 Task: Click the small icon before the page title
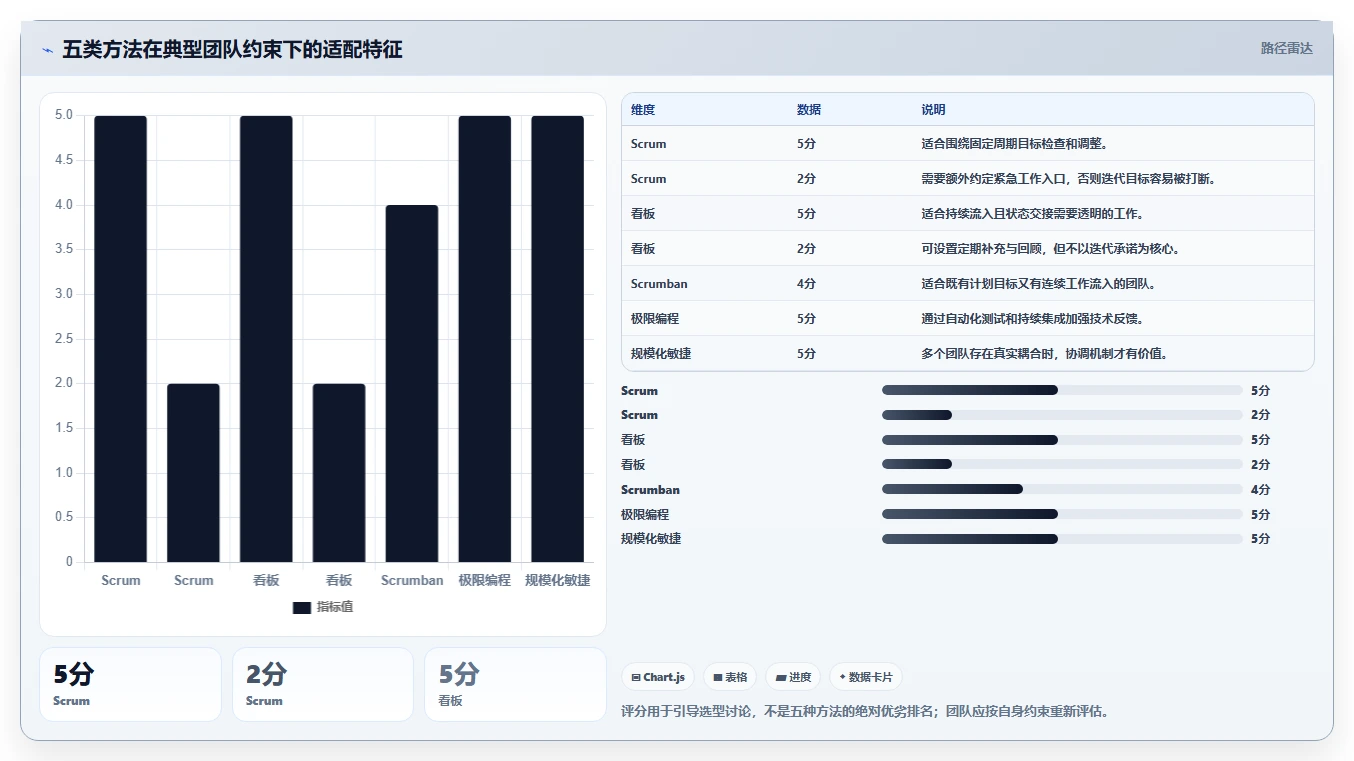pyautogui.click(x=47, y=49)
